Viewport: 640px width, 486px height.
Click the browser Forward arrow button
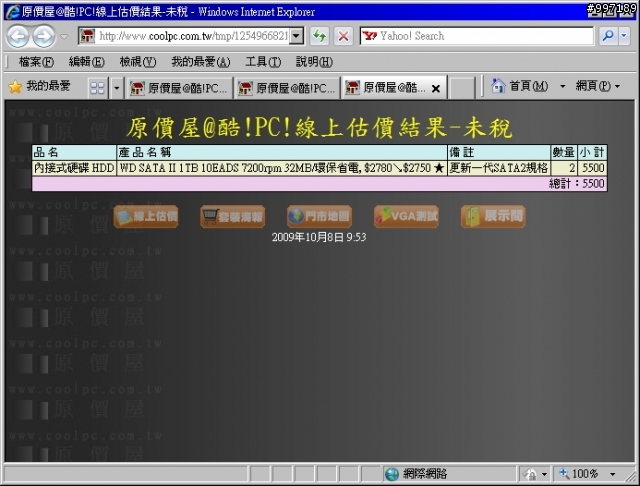(44, 36)
